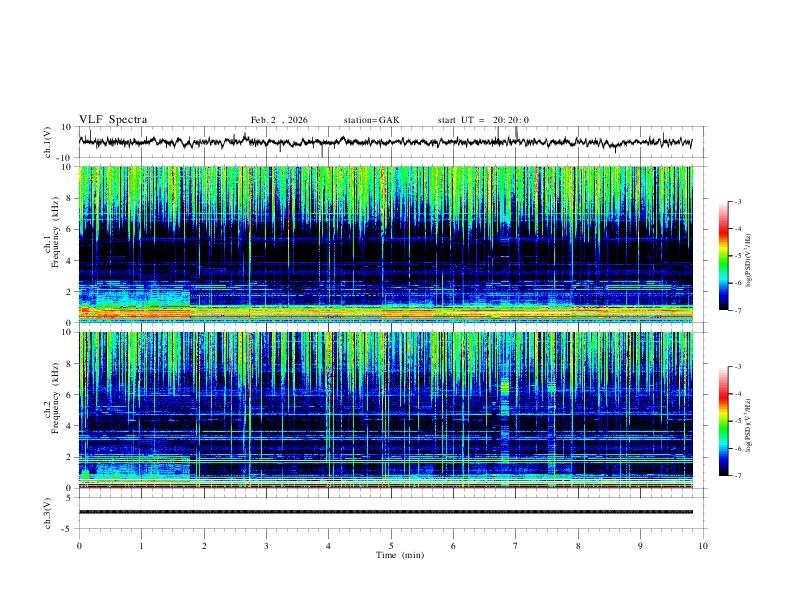Click the "ch.3(V)" axis label
This screenshot has height=612, width=792.
point(47,513)
